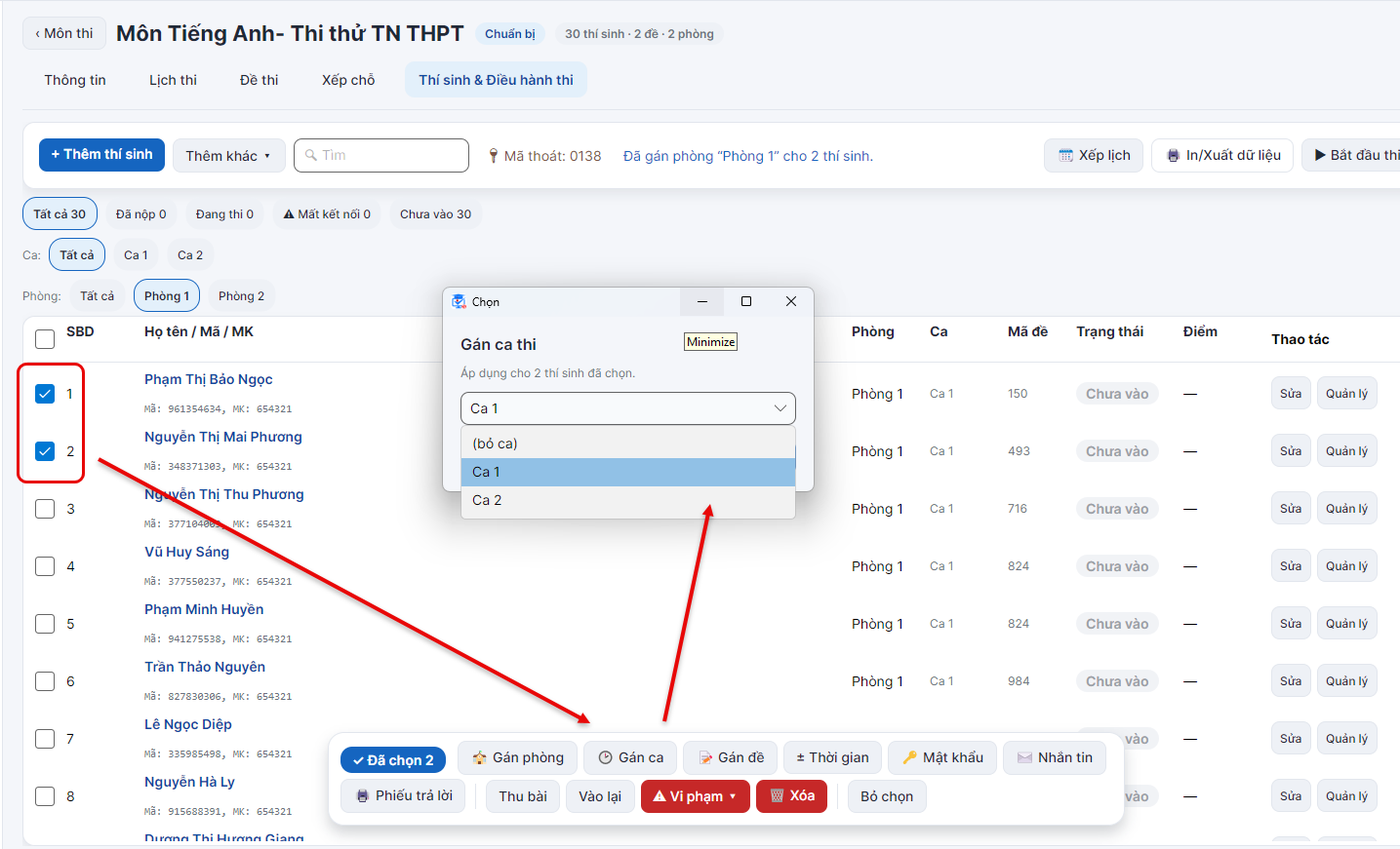The height and width of the screenshot is (849, 1400).
Task: Toggle the select-all checkbox in table header
Action: click(x=45, y=339)
